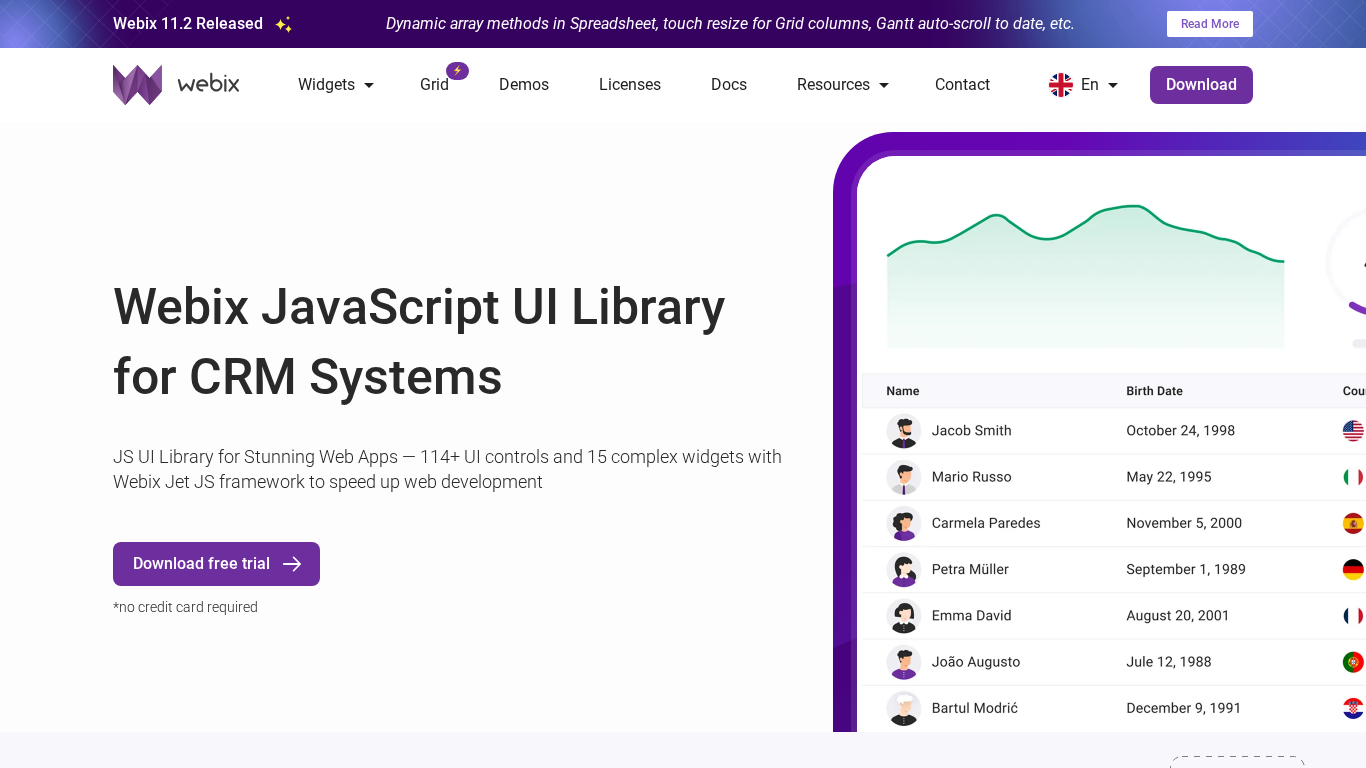The image size is (1366, 768).
Task: Click the Webix 11.2 Released banner text
Action: 188,24
